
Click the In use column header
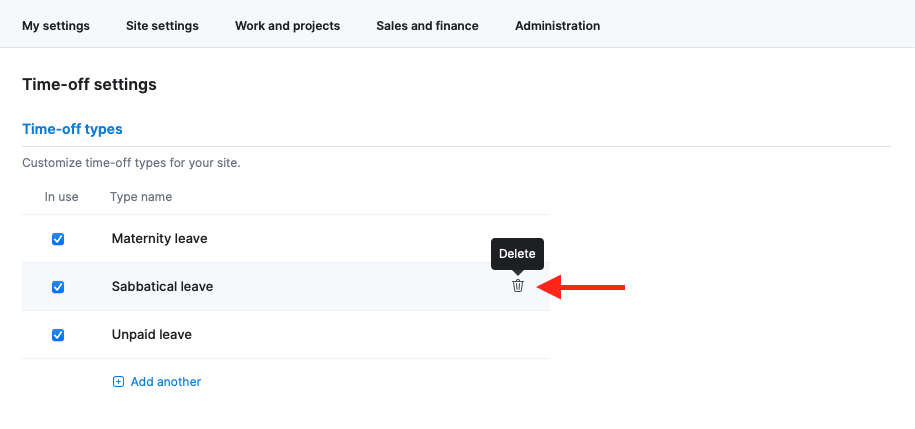[61, 197]
